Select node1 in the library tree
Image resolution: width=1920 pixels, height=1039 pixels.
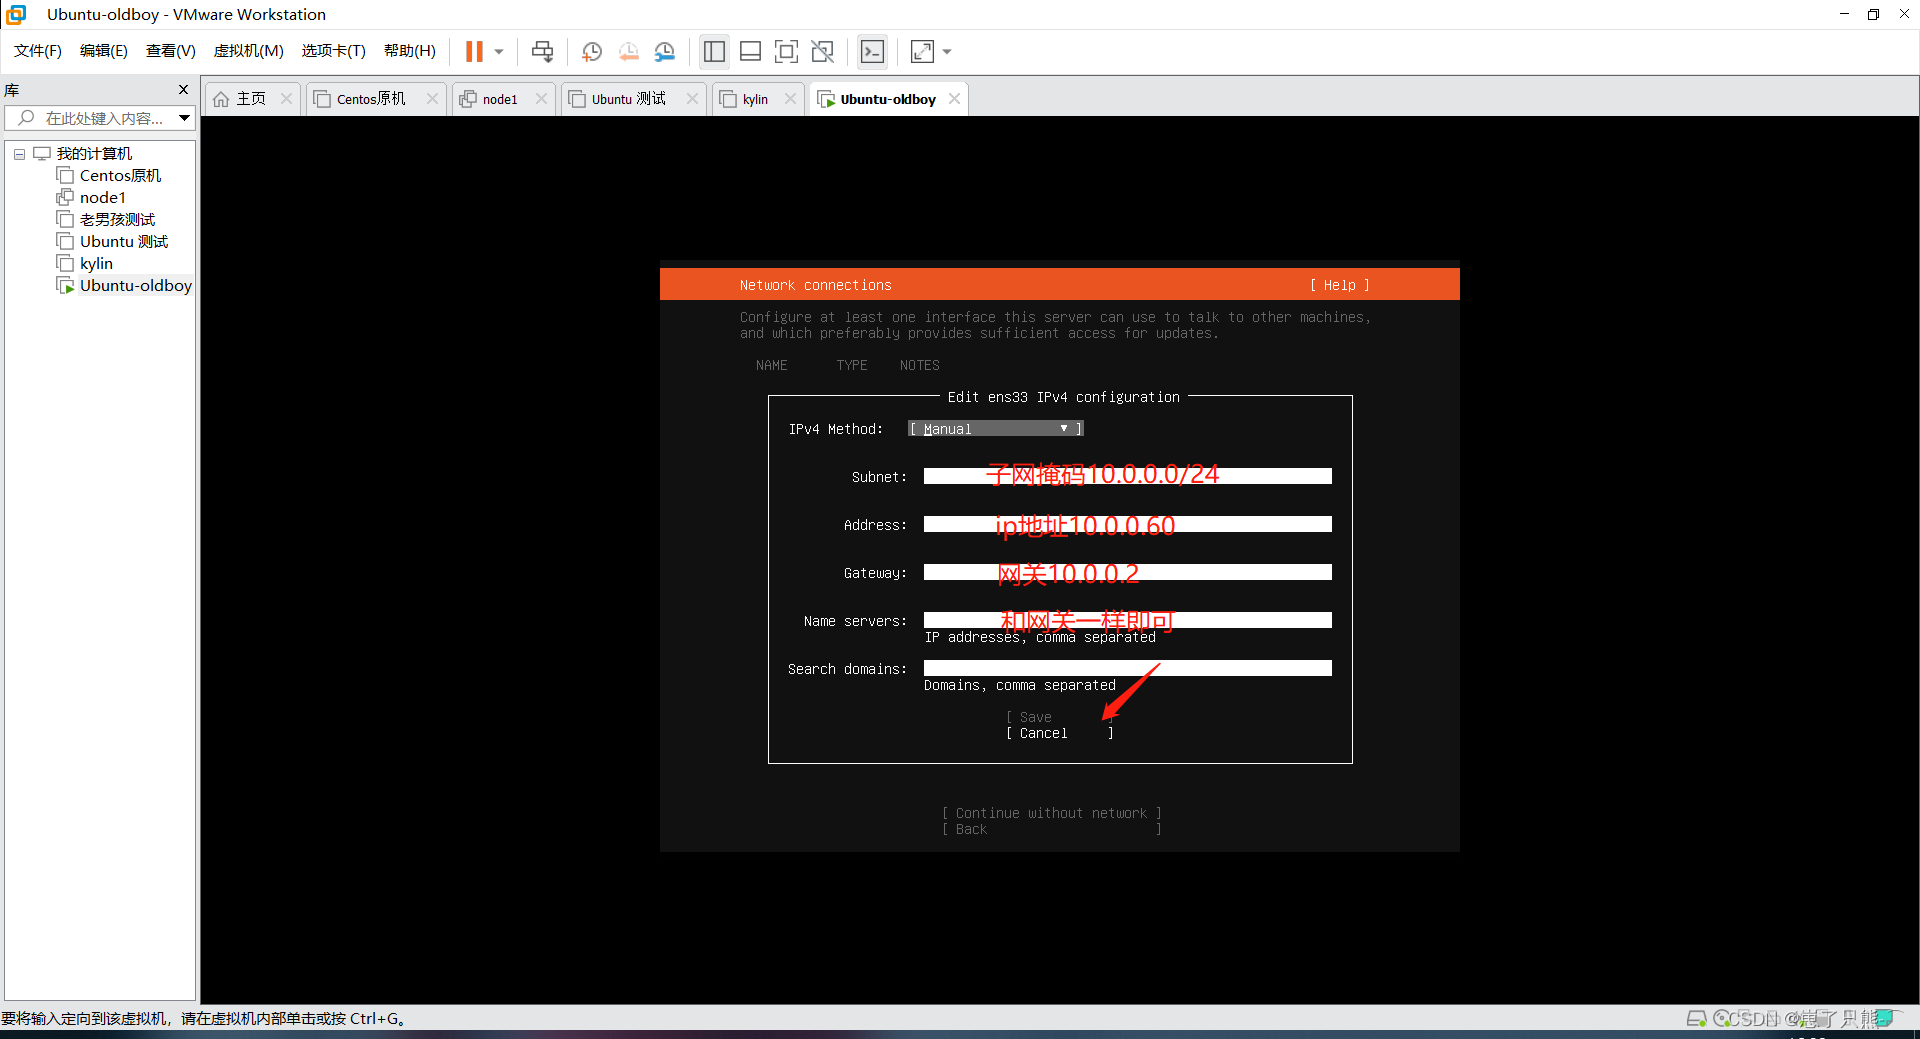click(102, 198)
